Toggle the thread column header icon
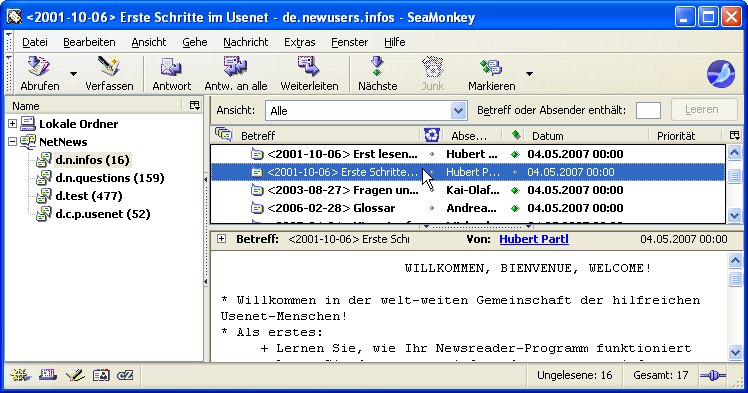This screenshot has width=748, height=393. coord(223,135)
